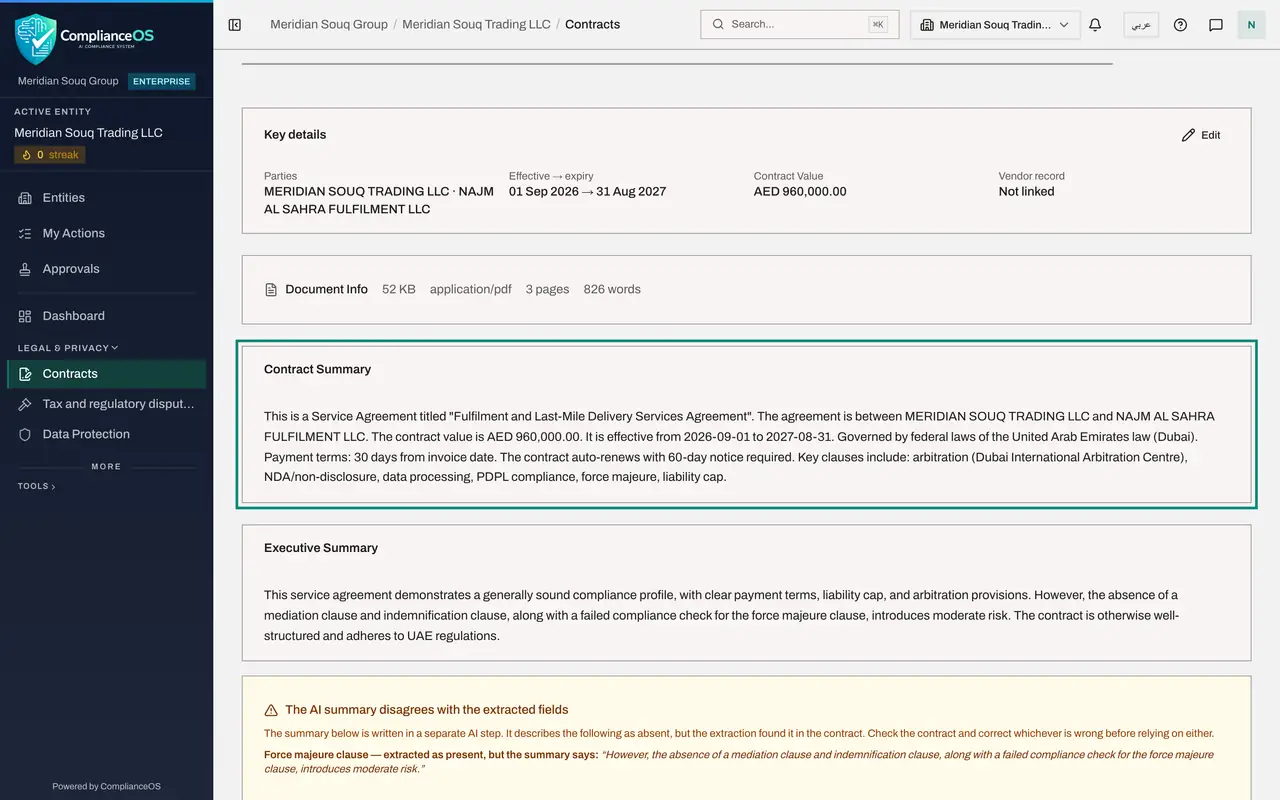Collapse the sidebar panel toggle icon

(235, 25)
